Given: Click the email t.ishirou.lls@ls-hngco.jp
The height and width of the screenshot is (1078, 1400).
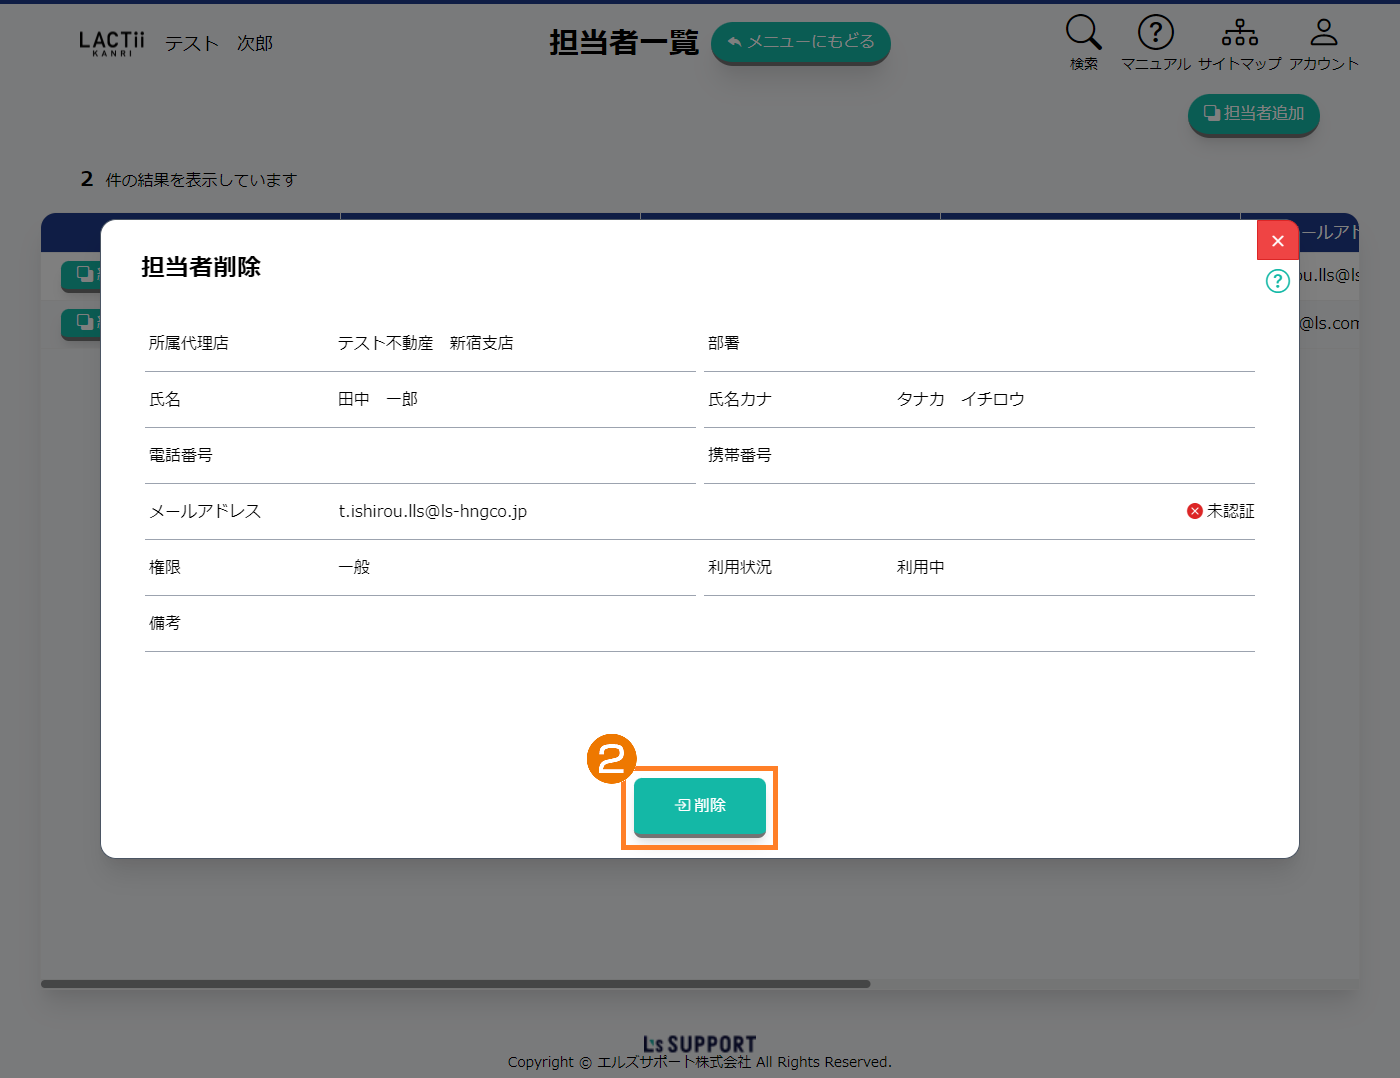Looking at the screenshot, I should coord(432,511).
